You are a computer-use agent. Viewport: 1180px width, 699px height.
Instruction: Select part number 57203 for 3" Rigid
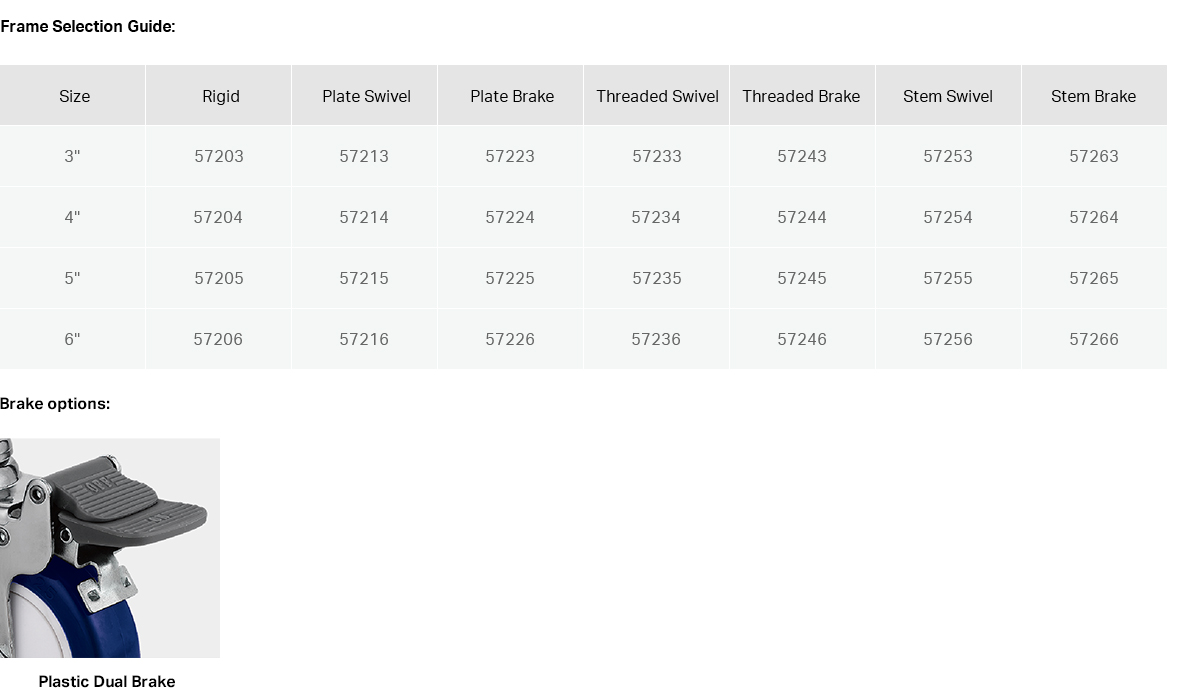pyautogui.click(x=219, y=157)
